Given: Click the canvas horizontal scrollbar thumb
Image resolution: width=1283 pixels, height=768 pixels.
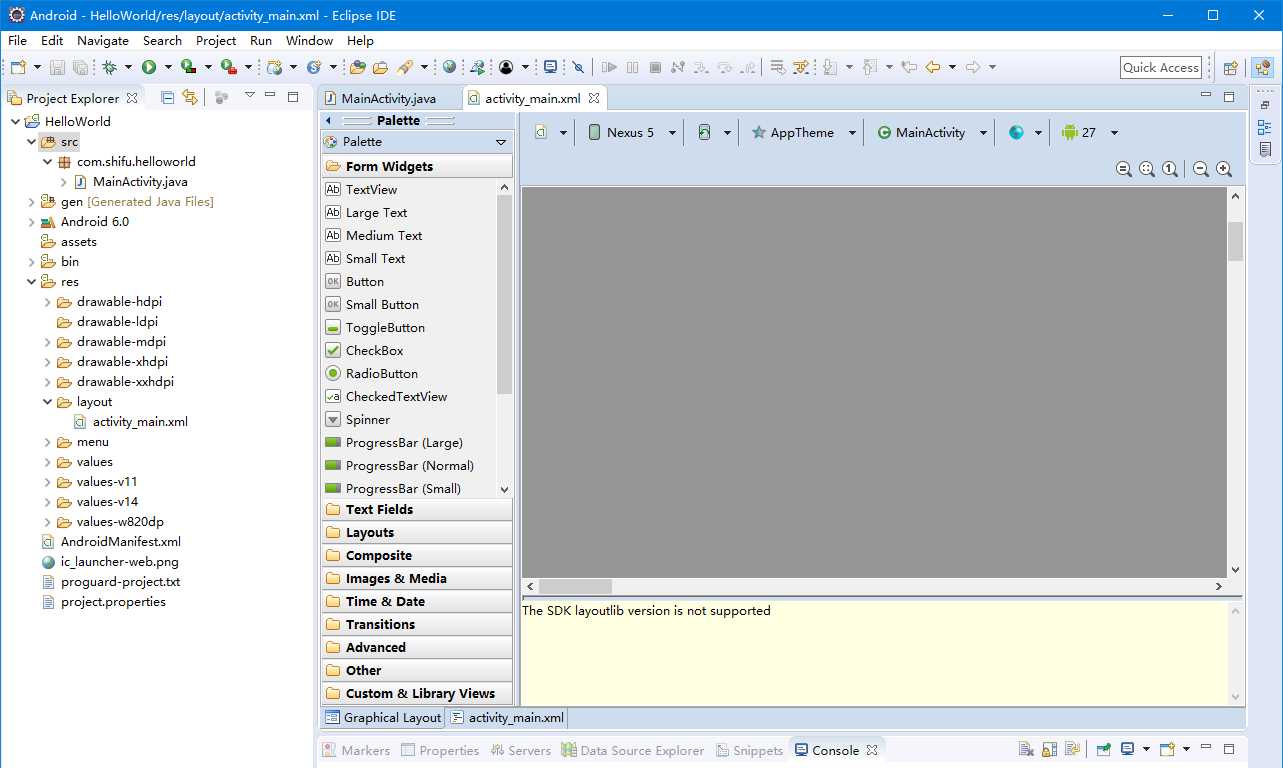Looking at the screenshot, I should tap(575, 587).
